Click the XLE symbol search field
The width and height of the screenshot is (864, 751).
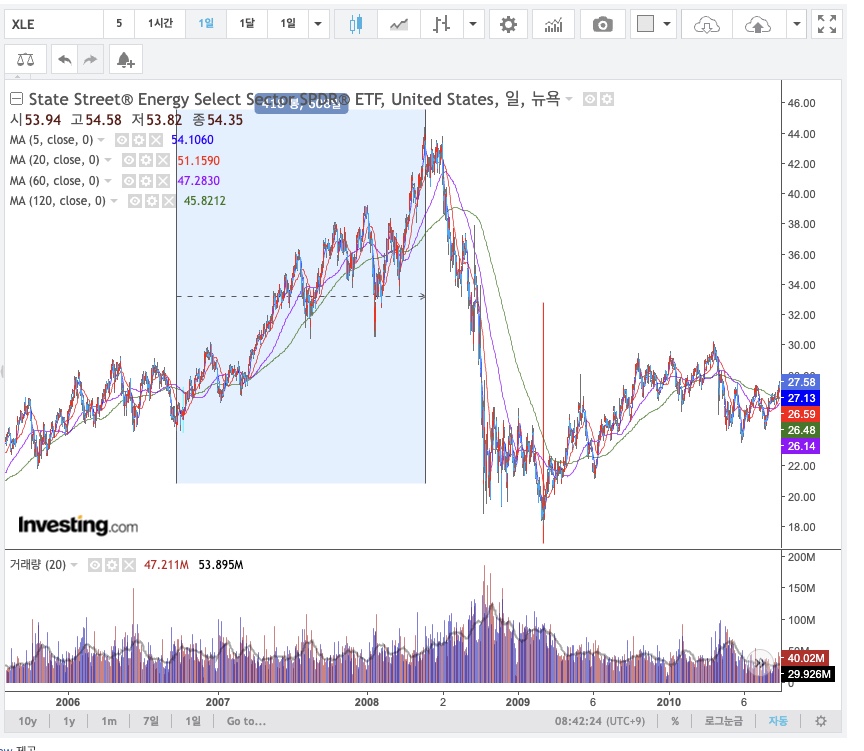click(x=54, y=24)
